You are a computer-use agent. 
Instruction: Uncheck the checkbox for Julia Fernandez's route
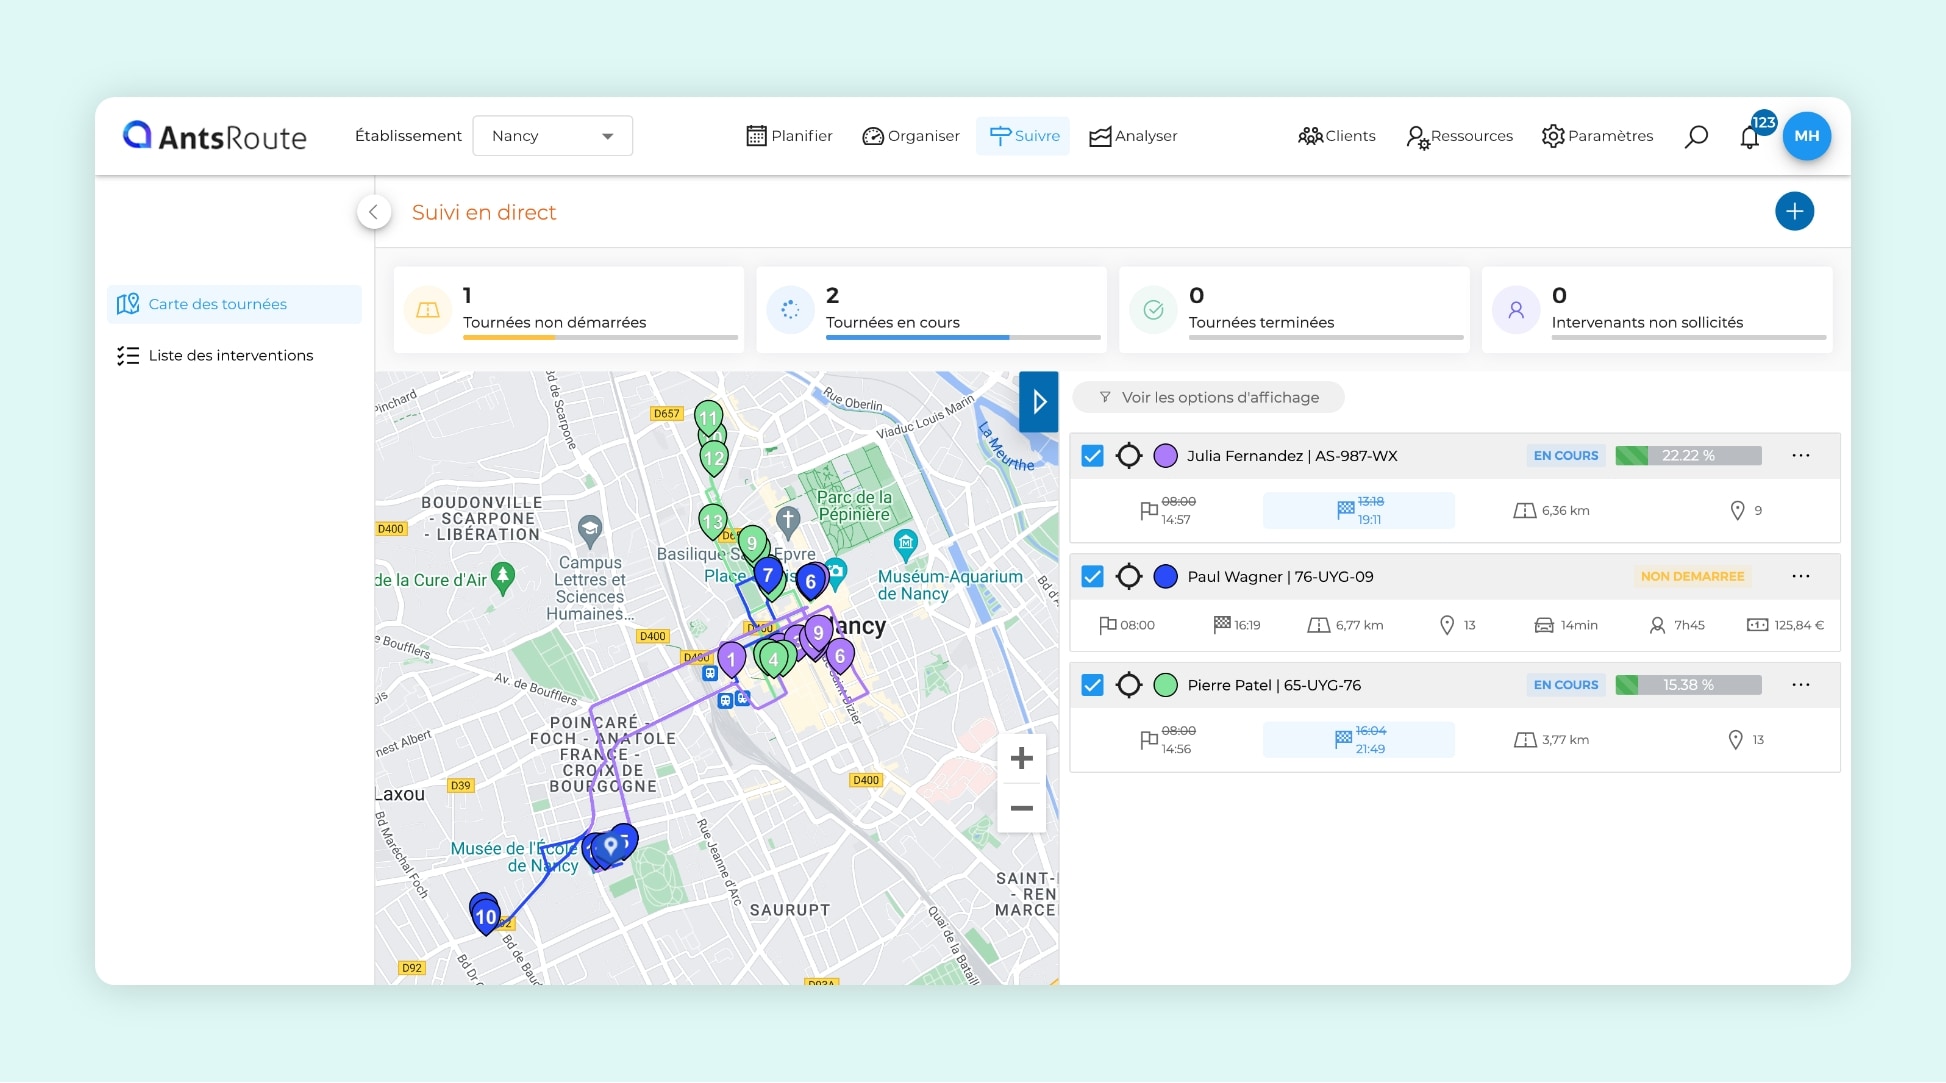tap(1092, 455)
